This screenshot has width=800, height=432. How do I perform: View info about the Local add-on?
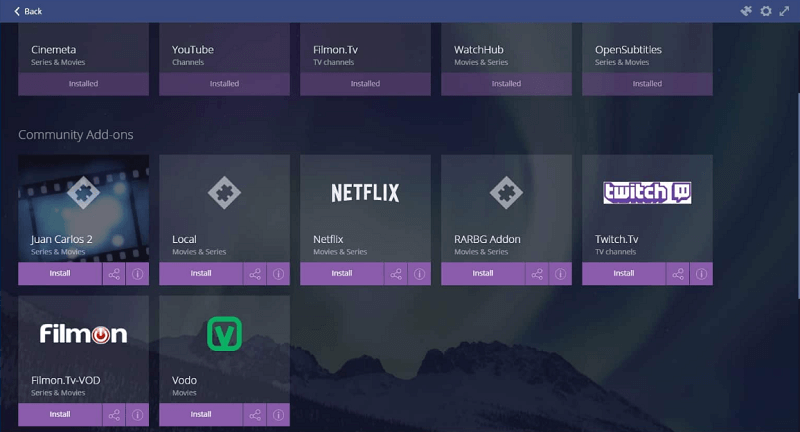[279, 274]
